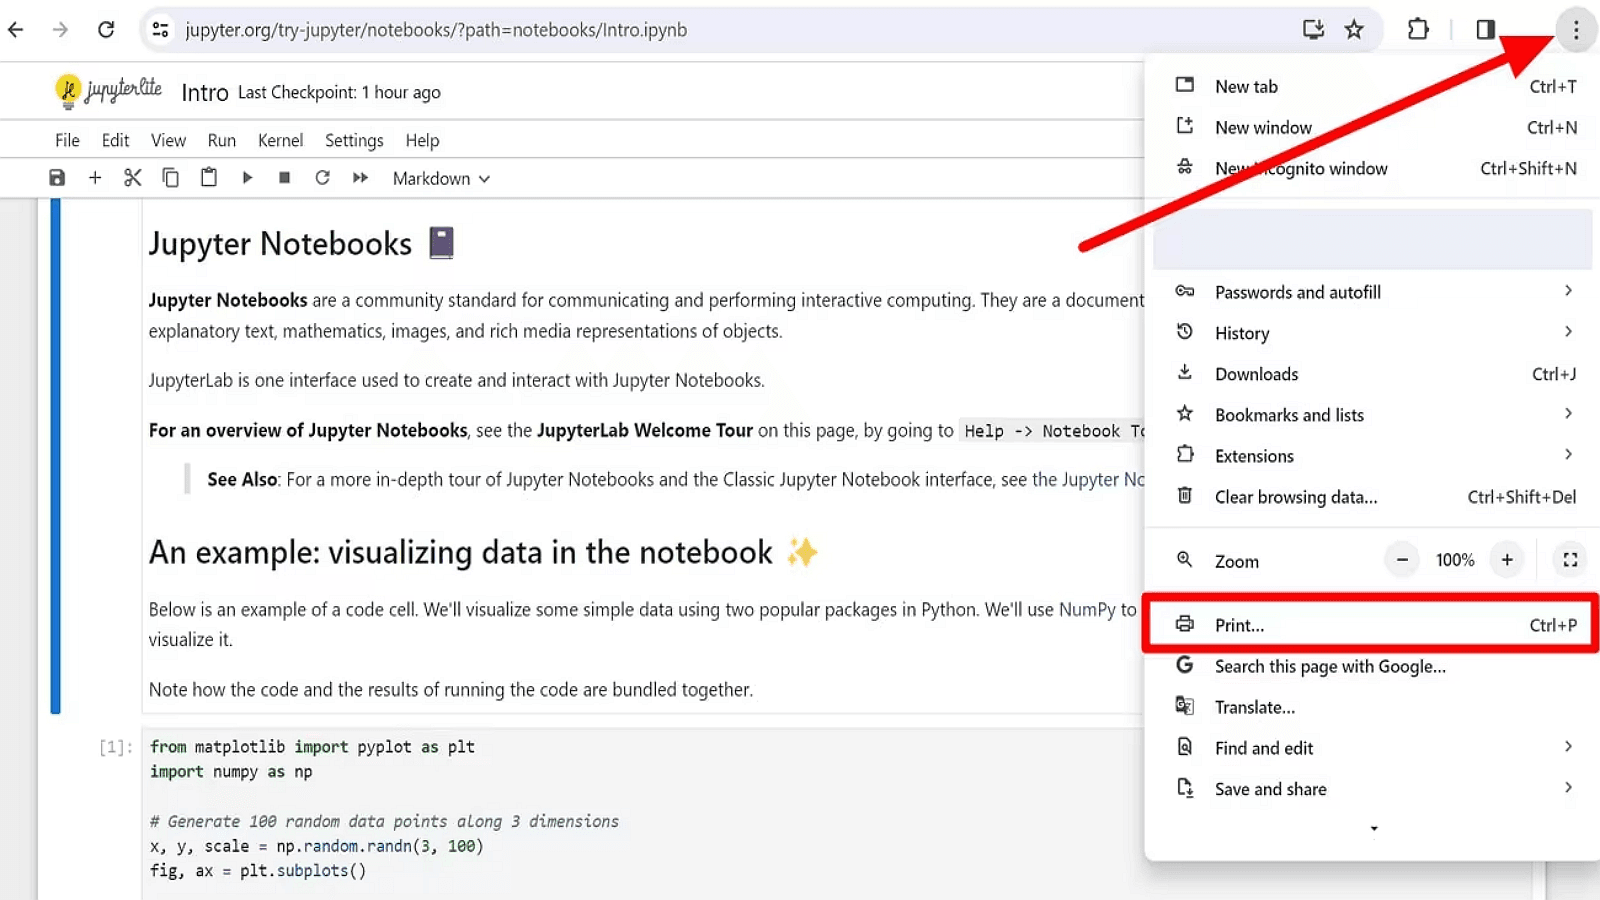Increase zoom with the plus button
Image resolution: width=1600 pixels, height=900 pixels.
[x=1507, y=560]
